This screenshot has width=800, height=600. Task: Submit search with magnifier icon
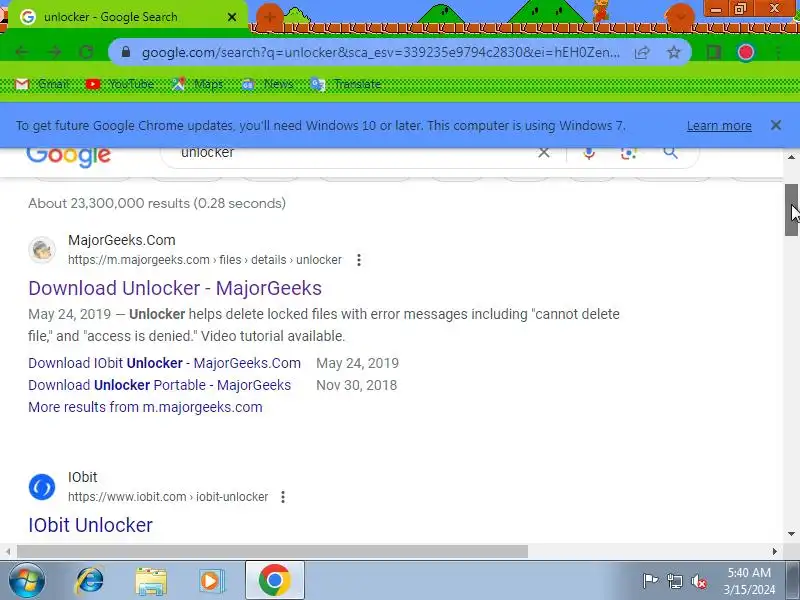(x=670, y=153)
